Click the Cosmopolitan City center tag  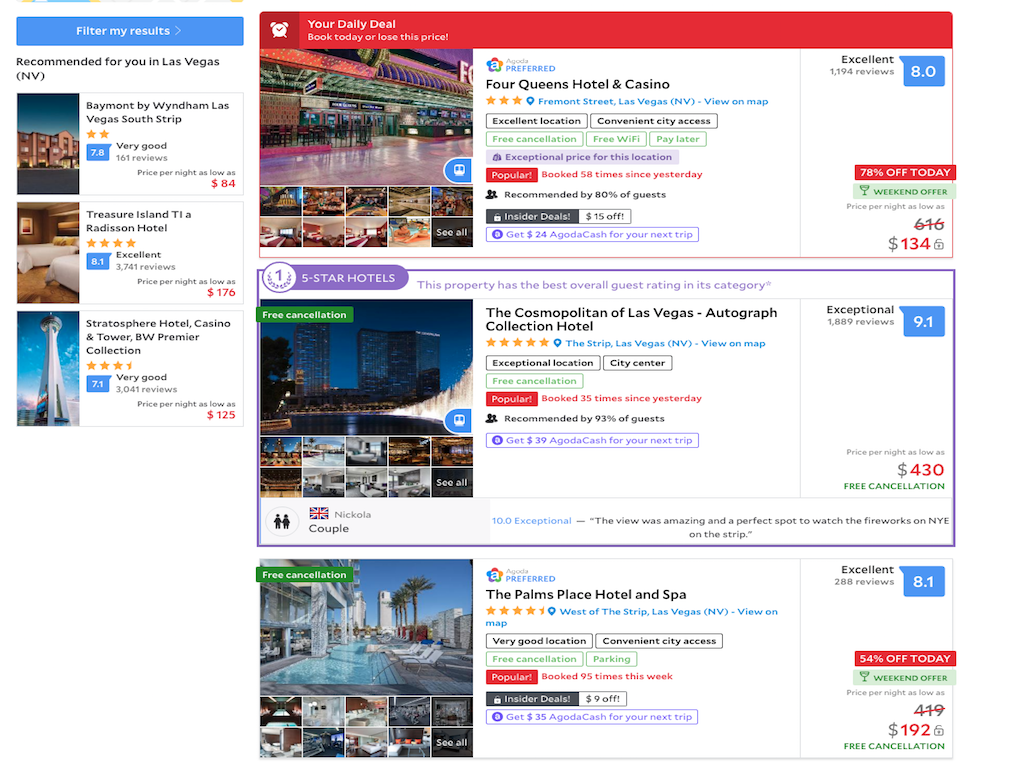pos(637,362)
